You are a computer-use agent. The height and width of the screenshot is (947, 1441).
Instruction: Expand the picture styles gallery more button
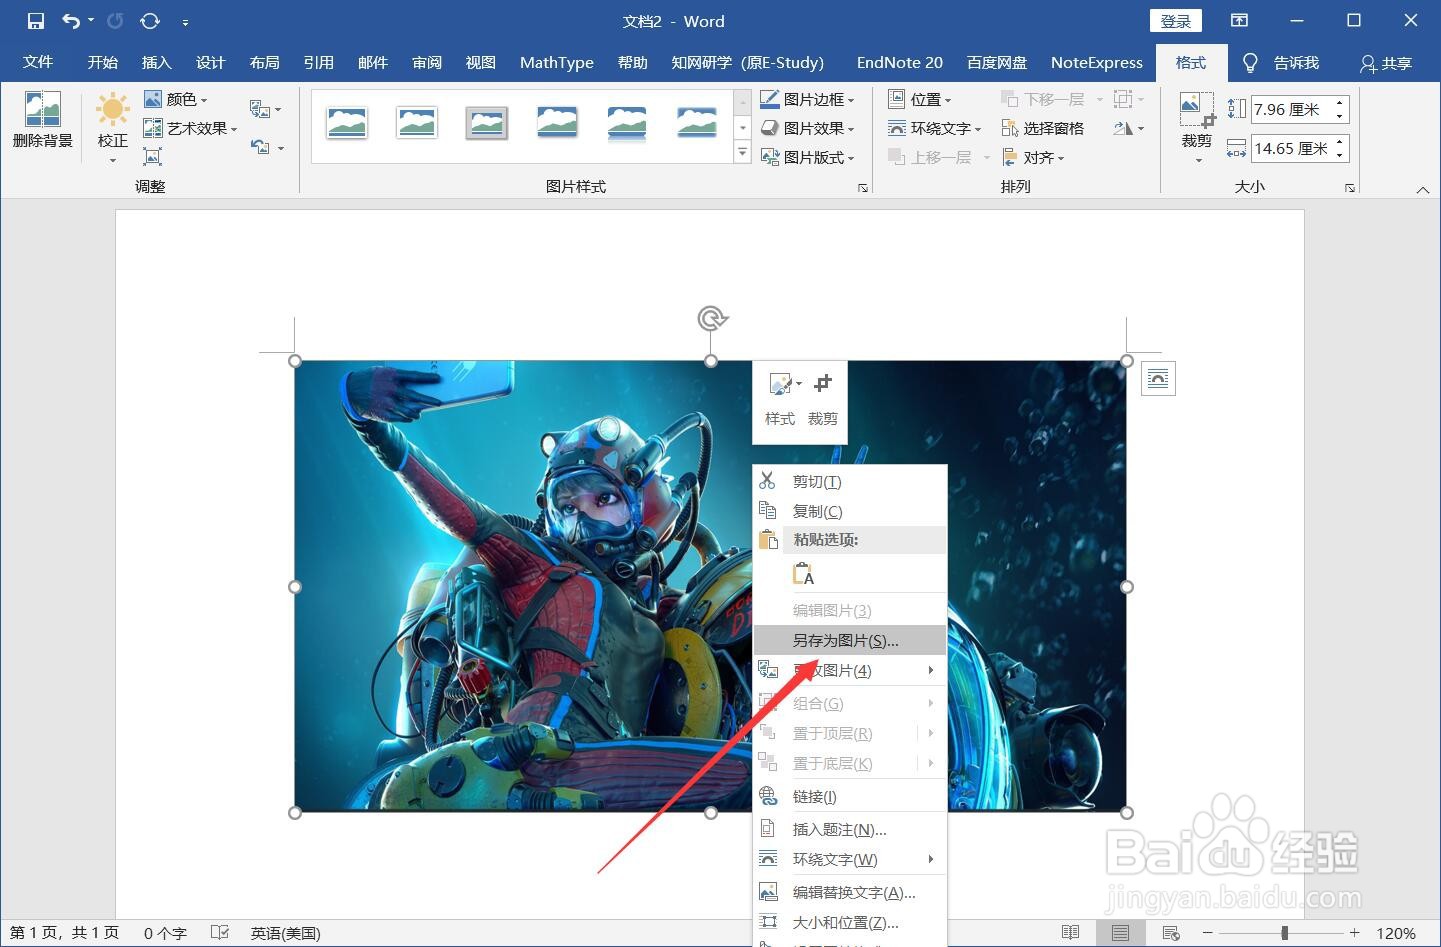742,153
